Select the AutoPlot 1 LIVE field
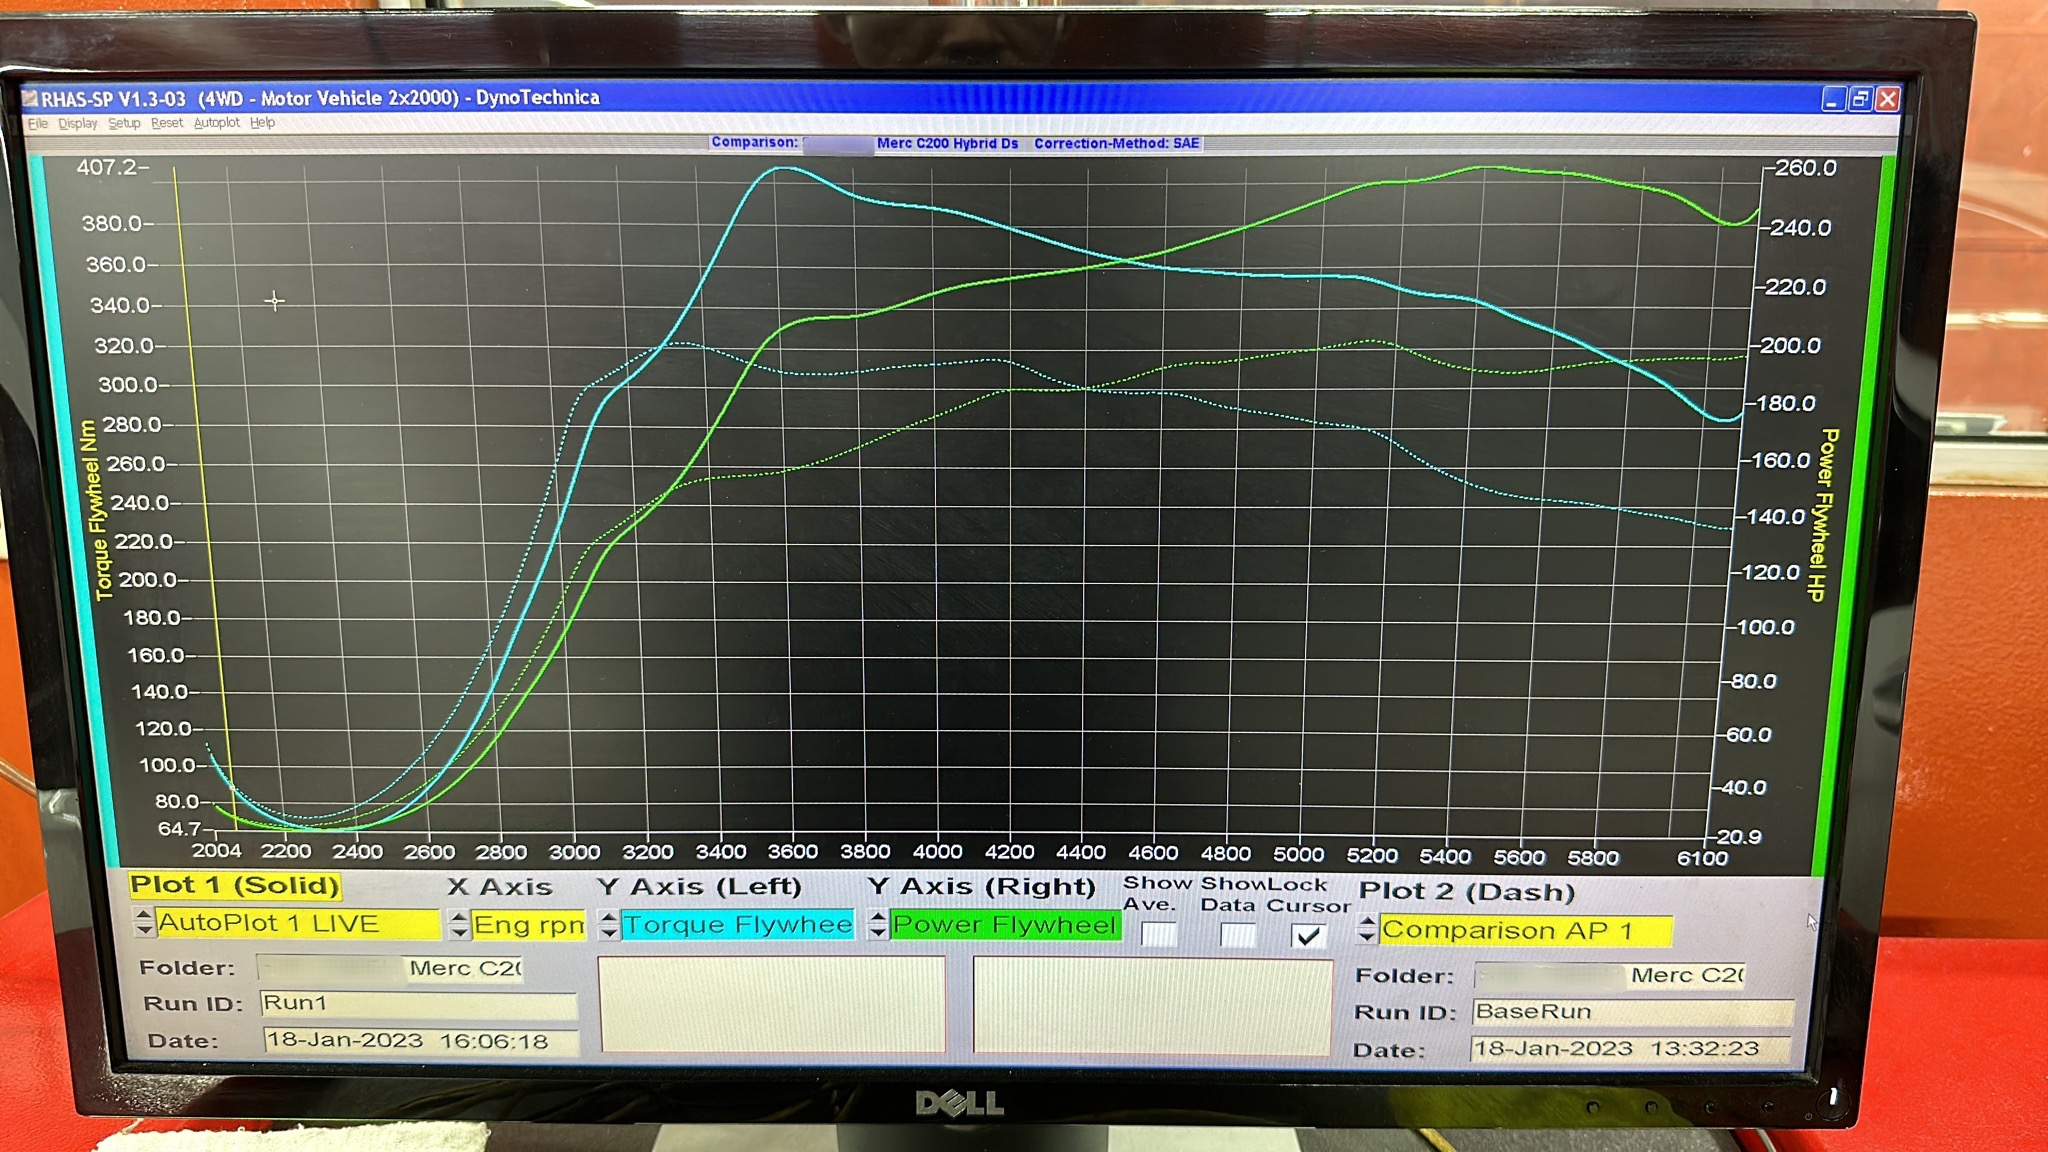The width and height of the screenshot is (2048, 1152). coord(298,923)
